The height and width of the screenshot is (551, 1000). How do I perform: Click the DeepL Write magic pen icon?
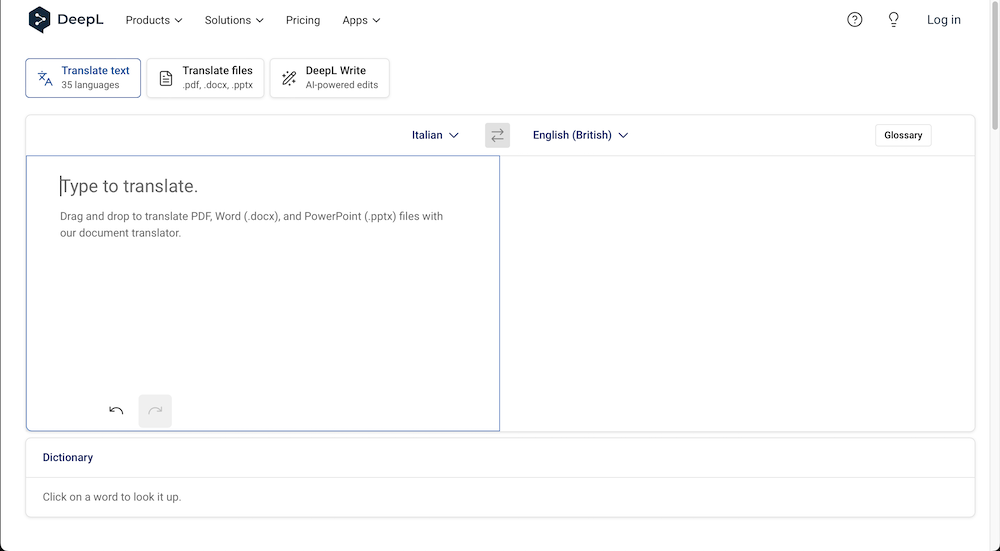point(289,78)
